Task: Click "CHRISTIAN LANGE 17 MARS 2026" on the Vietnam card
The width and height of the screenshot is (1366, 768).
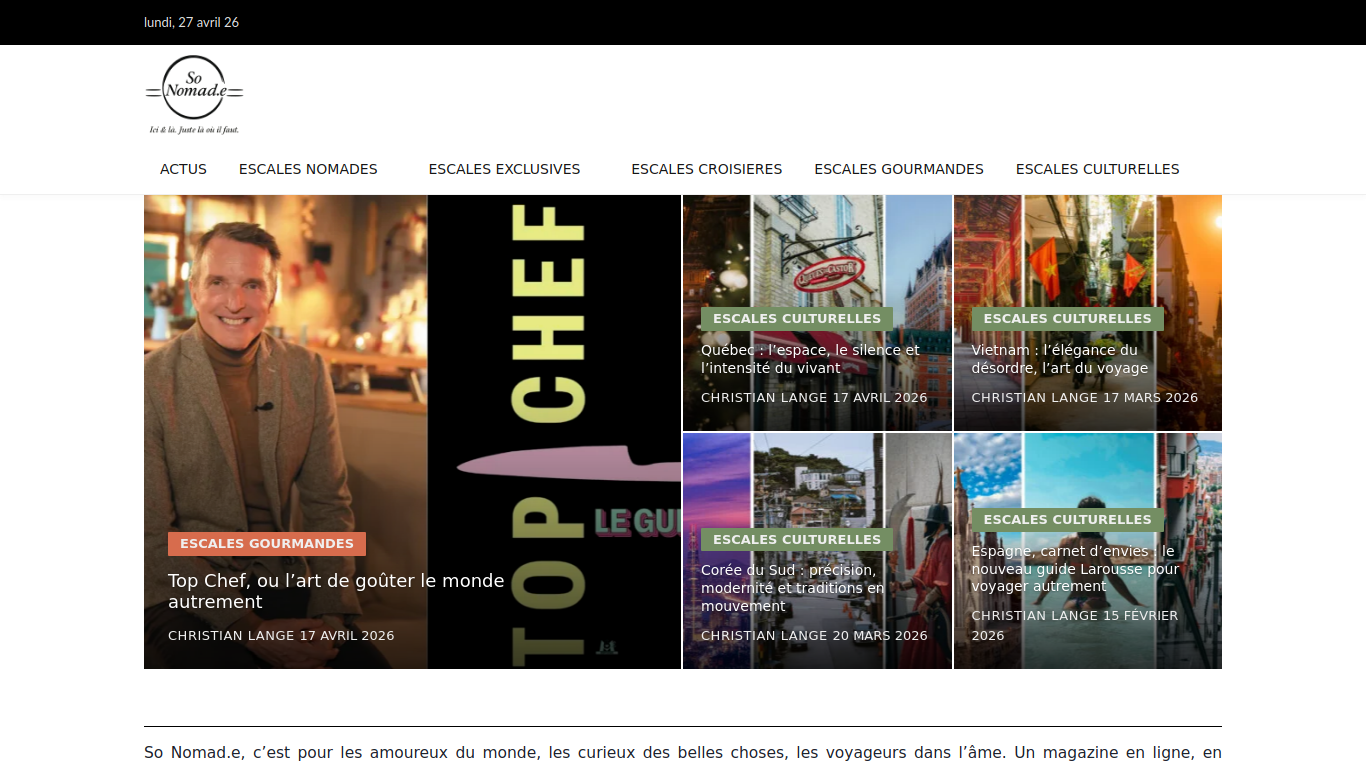Action: [1085, 398]
